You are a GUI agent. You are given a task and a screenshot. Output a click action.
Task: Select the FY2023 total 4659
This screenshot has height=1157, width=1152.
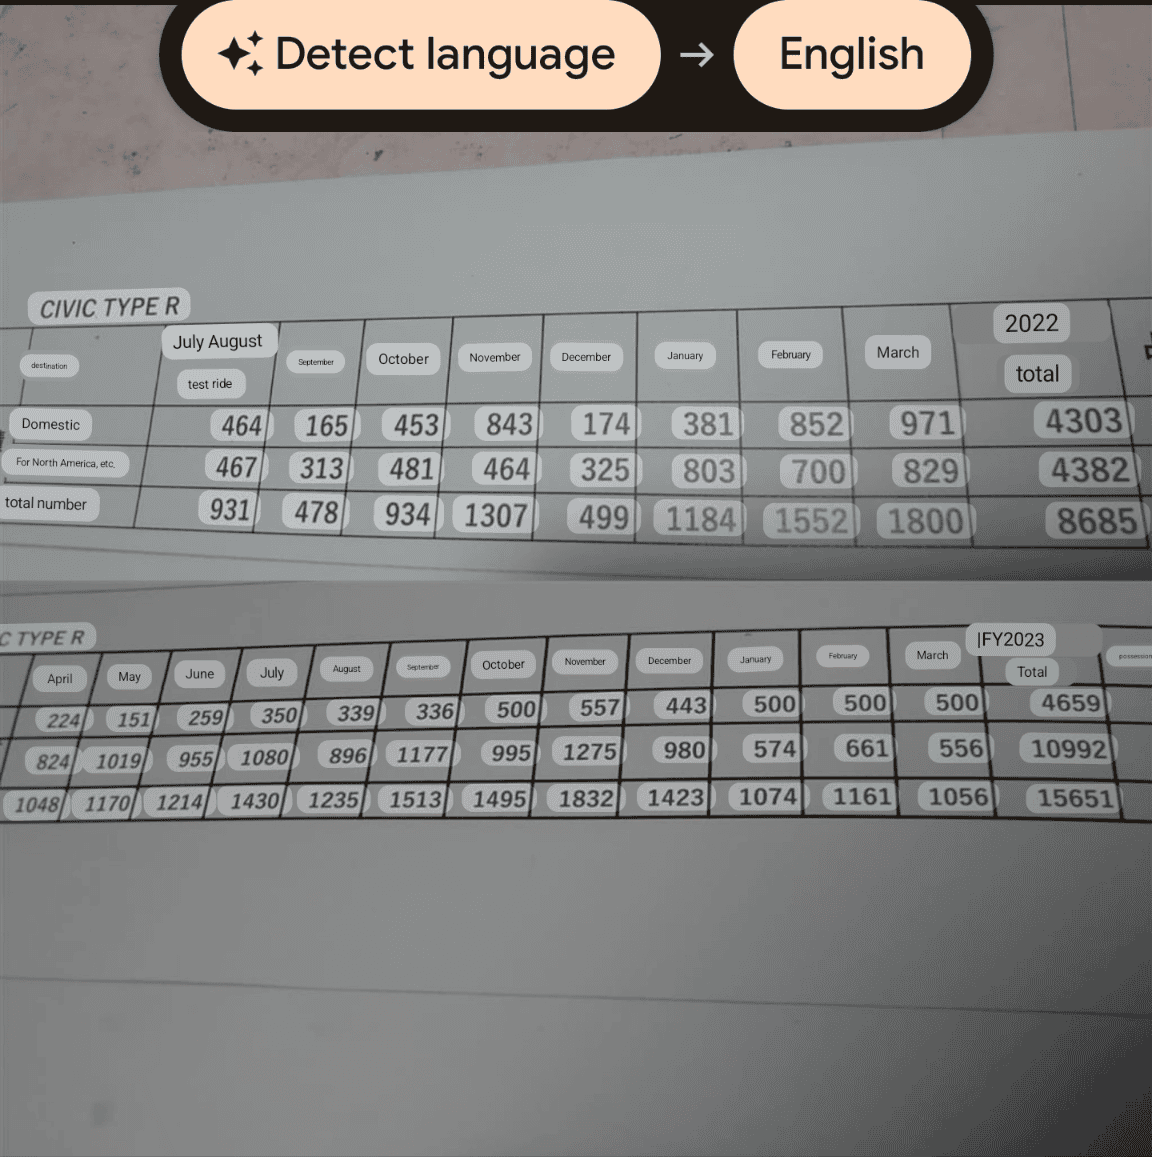pos(1070,702)
